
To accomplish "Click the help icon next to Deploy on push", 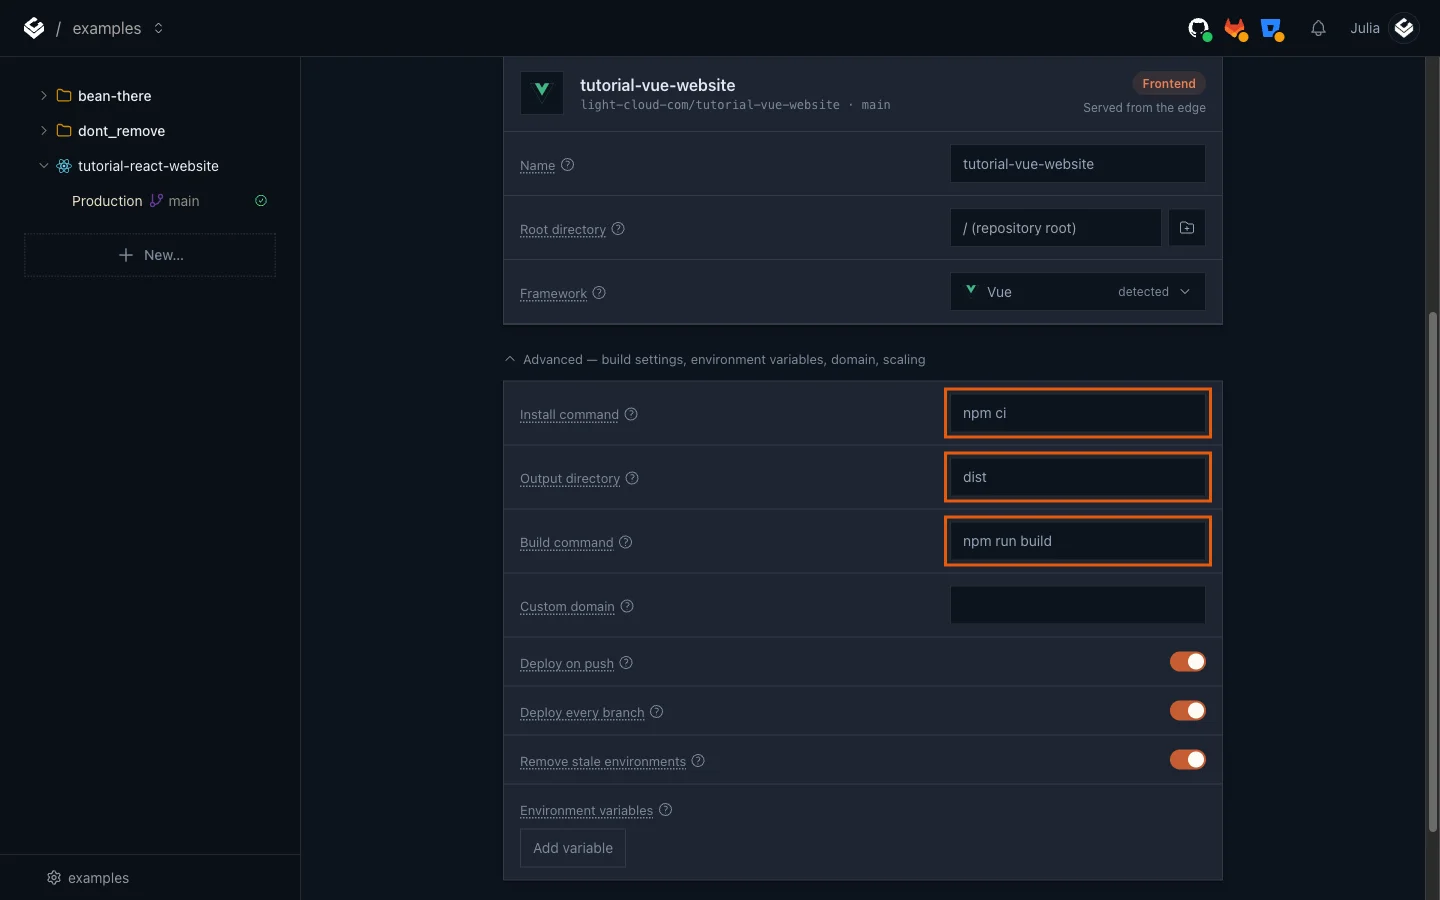I will click(626, 663).
